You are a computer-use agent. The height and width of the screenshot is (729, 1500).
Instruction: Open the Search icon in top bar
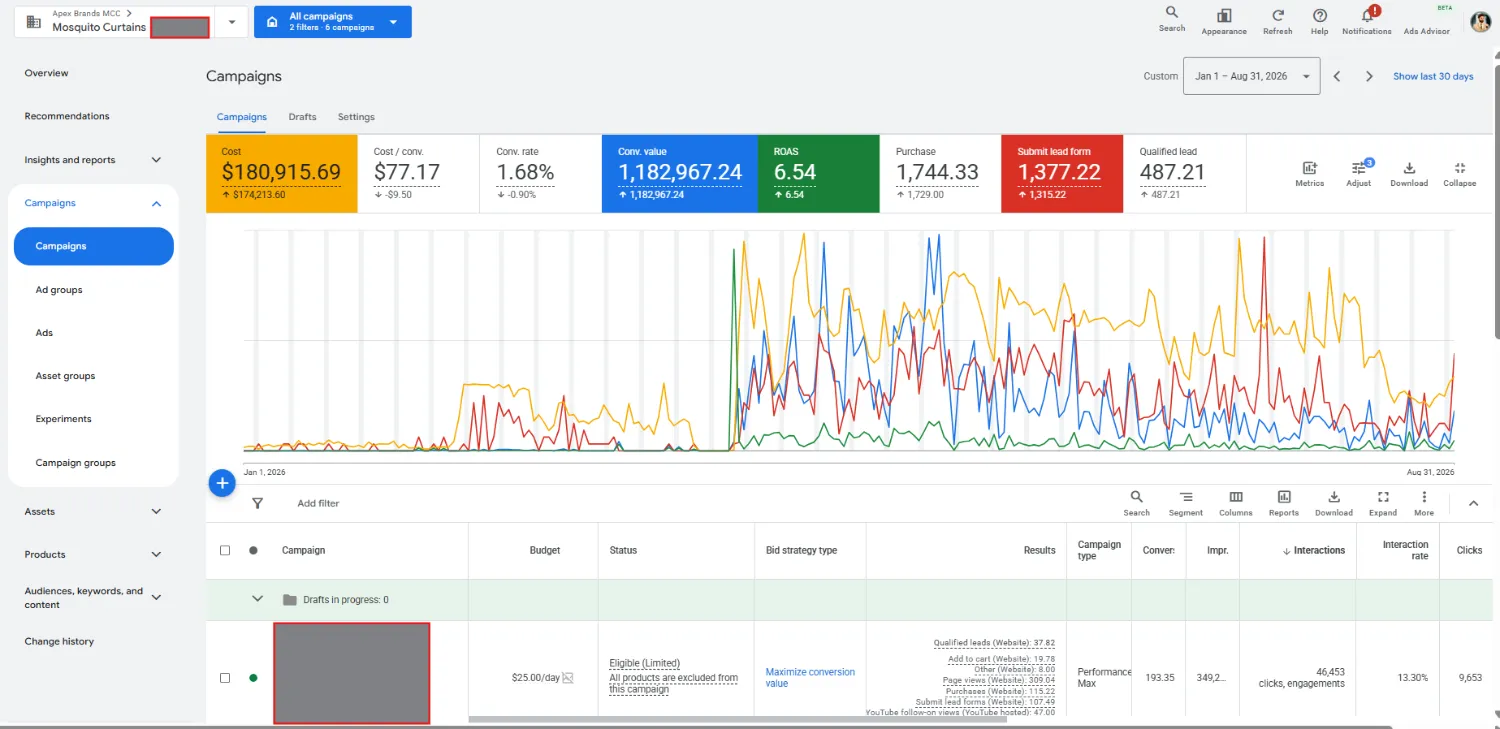pyautogui.click(x=1171, y=19)
